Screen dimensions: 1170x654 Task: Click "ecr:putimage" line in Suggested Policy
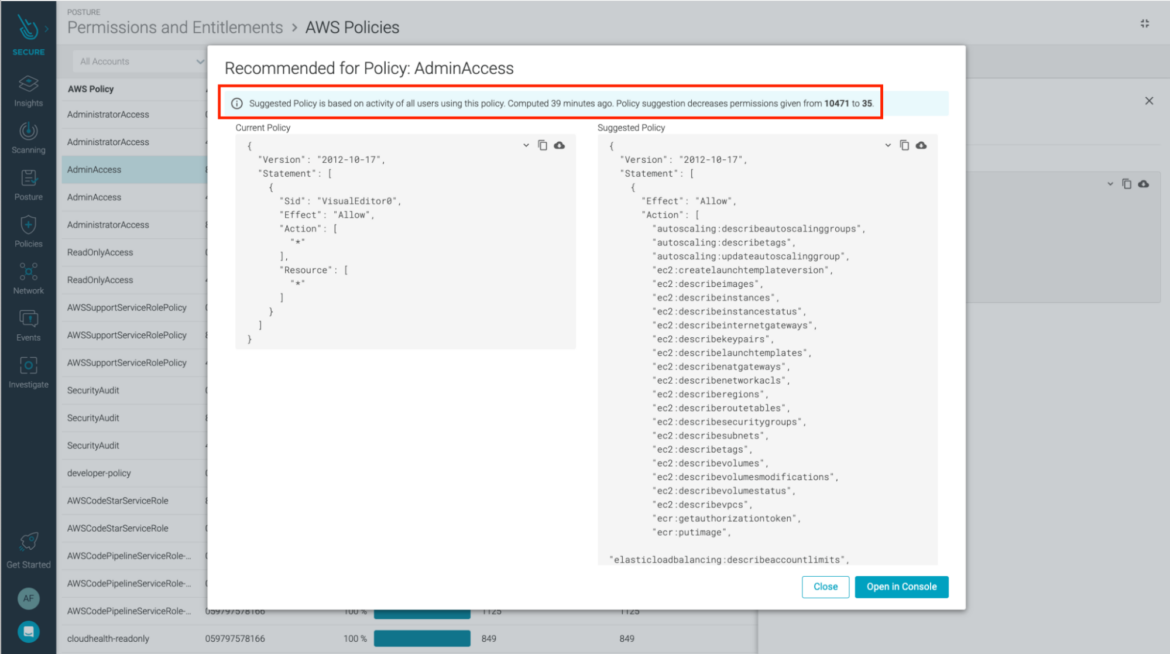[692, 532]
